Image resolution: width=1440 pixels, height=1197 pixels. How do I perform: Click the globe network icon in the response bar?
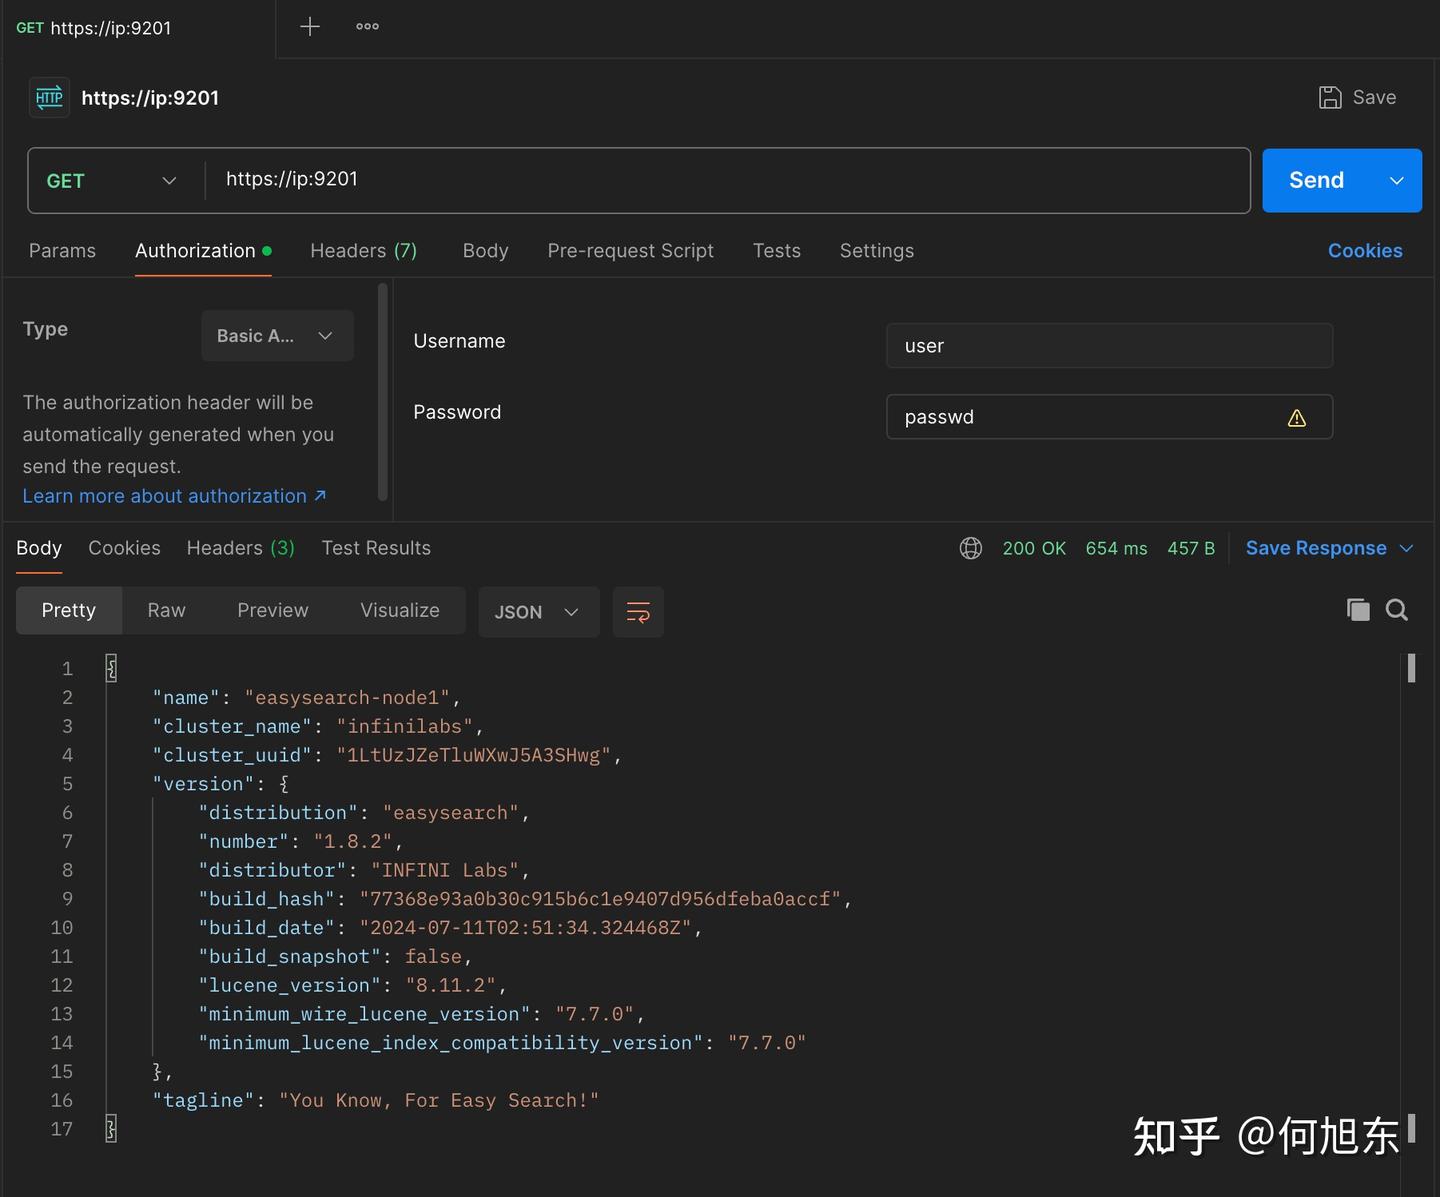(969, 548)
